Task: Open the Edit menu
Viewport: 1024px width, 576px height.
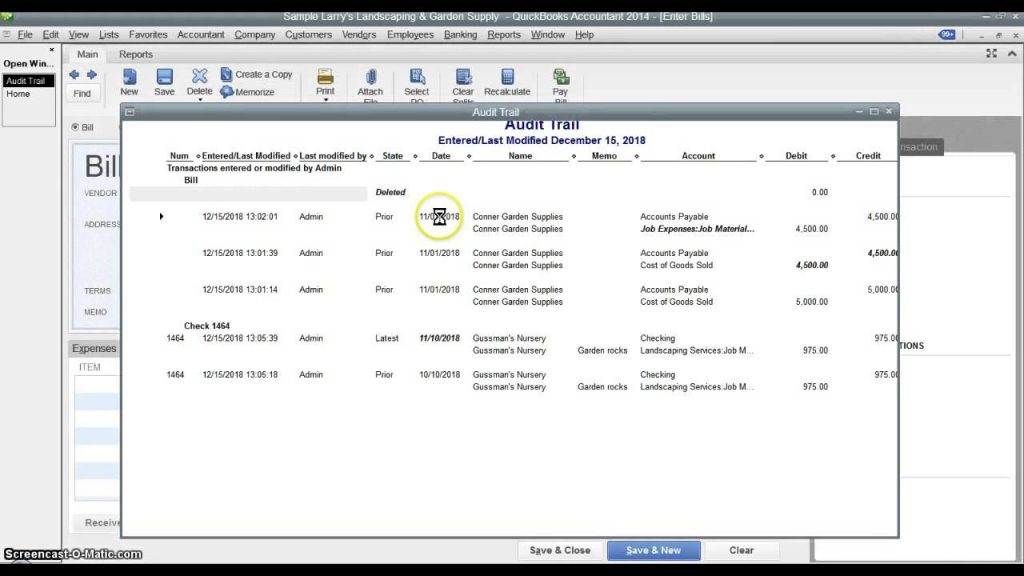Action: [x=50, y=35]
